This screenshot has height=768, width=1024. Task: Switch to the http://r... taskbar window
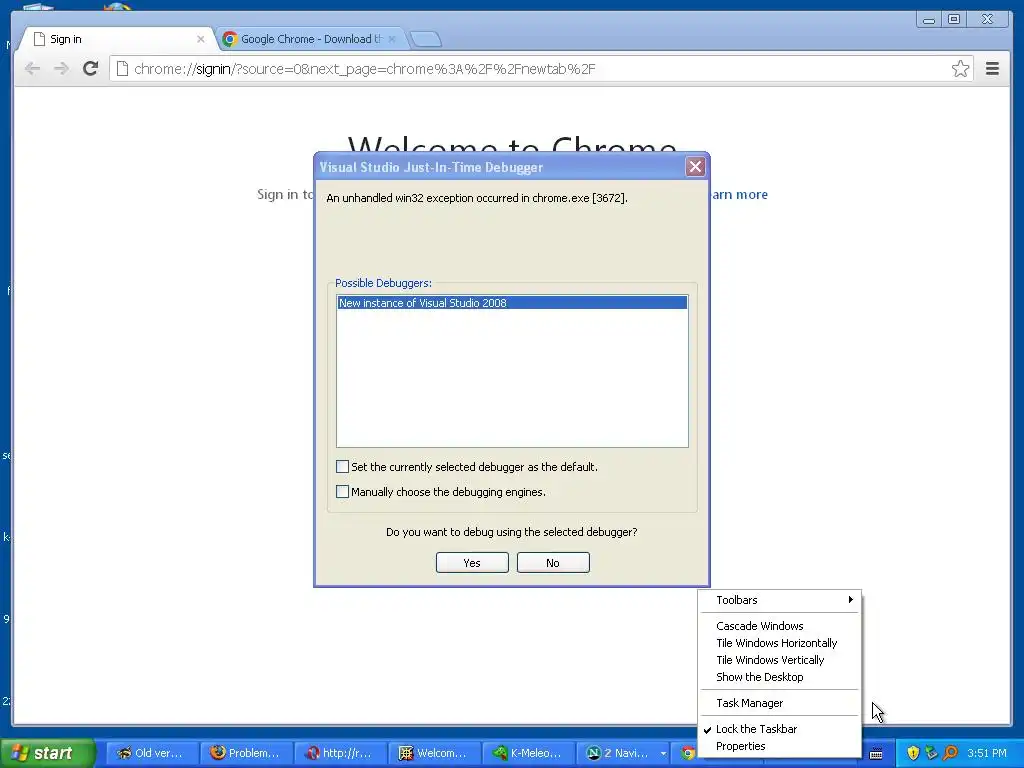point(340,753)
